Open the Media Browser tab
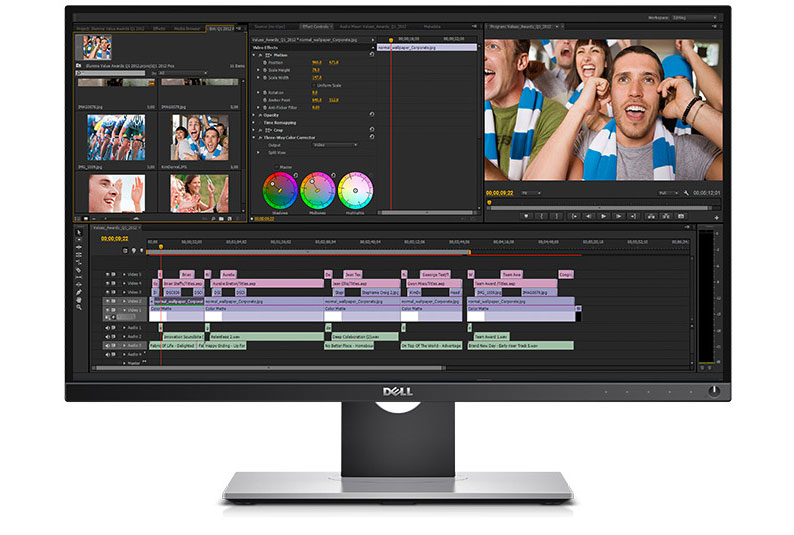Viewport: 794px width, 535px height. (x=187, y=28)
